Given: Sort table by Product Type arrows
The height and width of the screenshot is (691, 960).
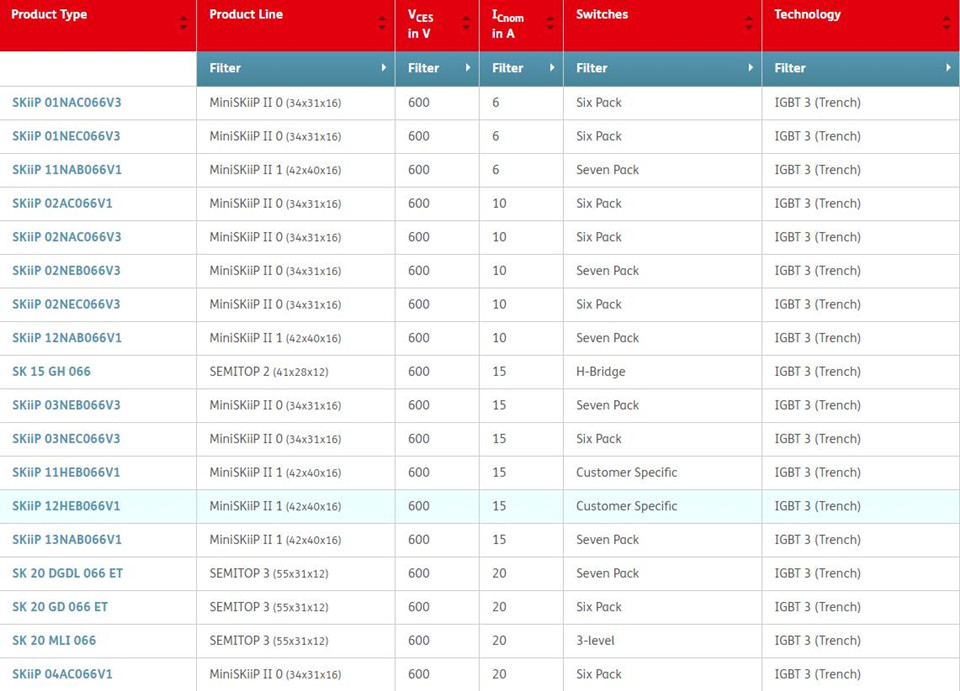Looking at the screenshot, I should (183, 24).
